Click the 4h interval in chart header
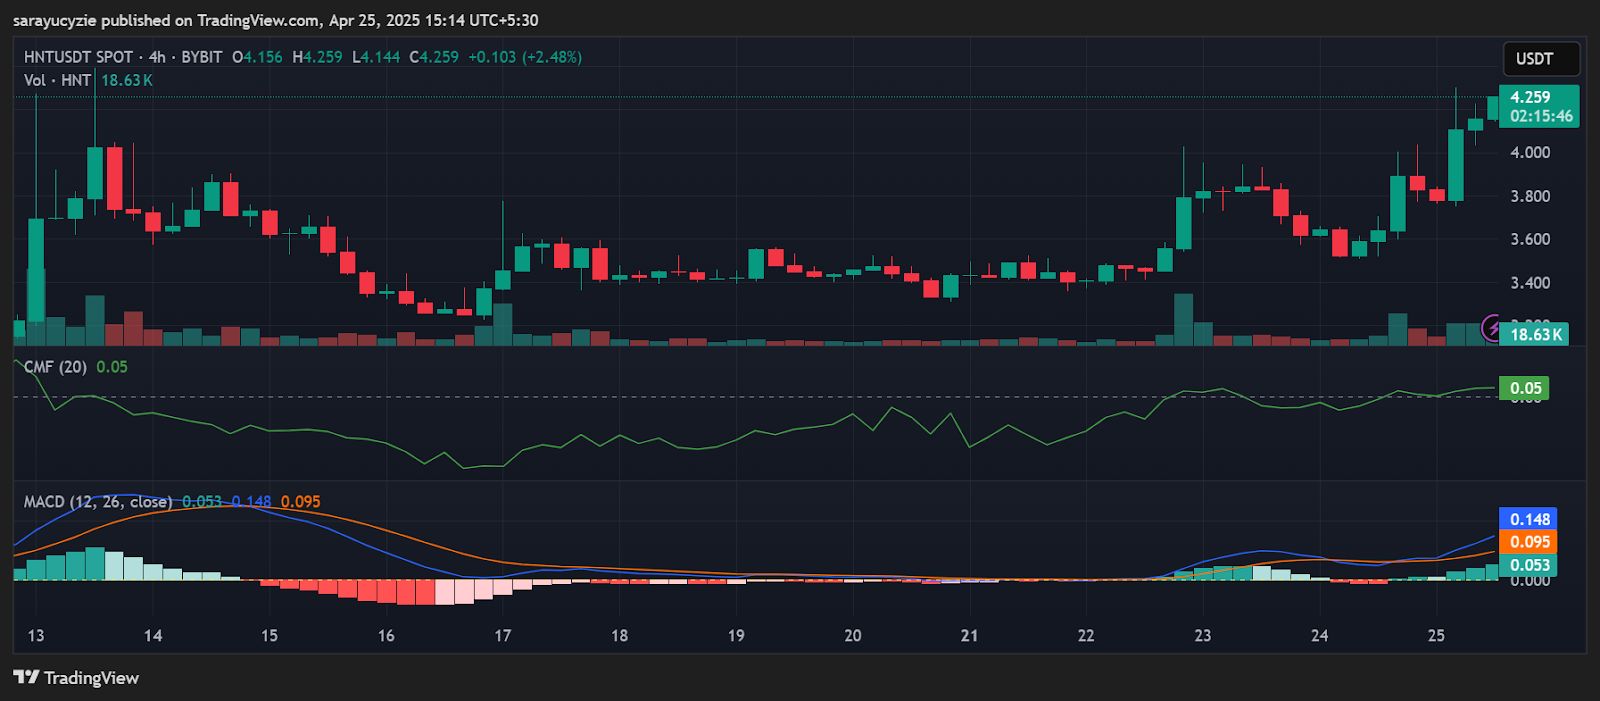Image resolution: width=1600 pixels, height=701 pixels. [x=157, y=57]
